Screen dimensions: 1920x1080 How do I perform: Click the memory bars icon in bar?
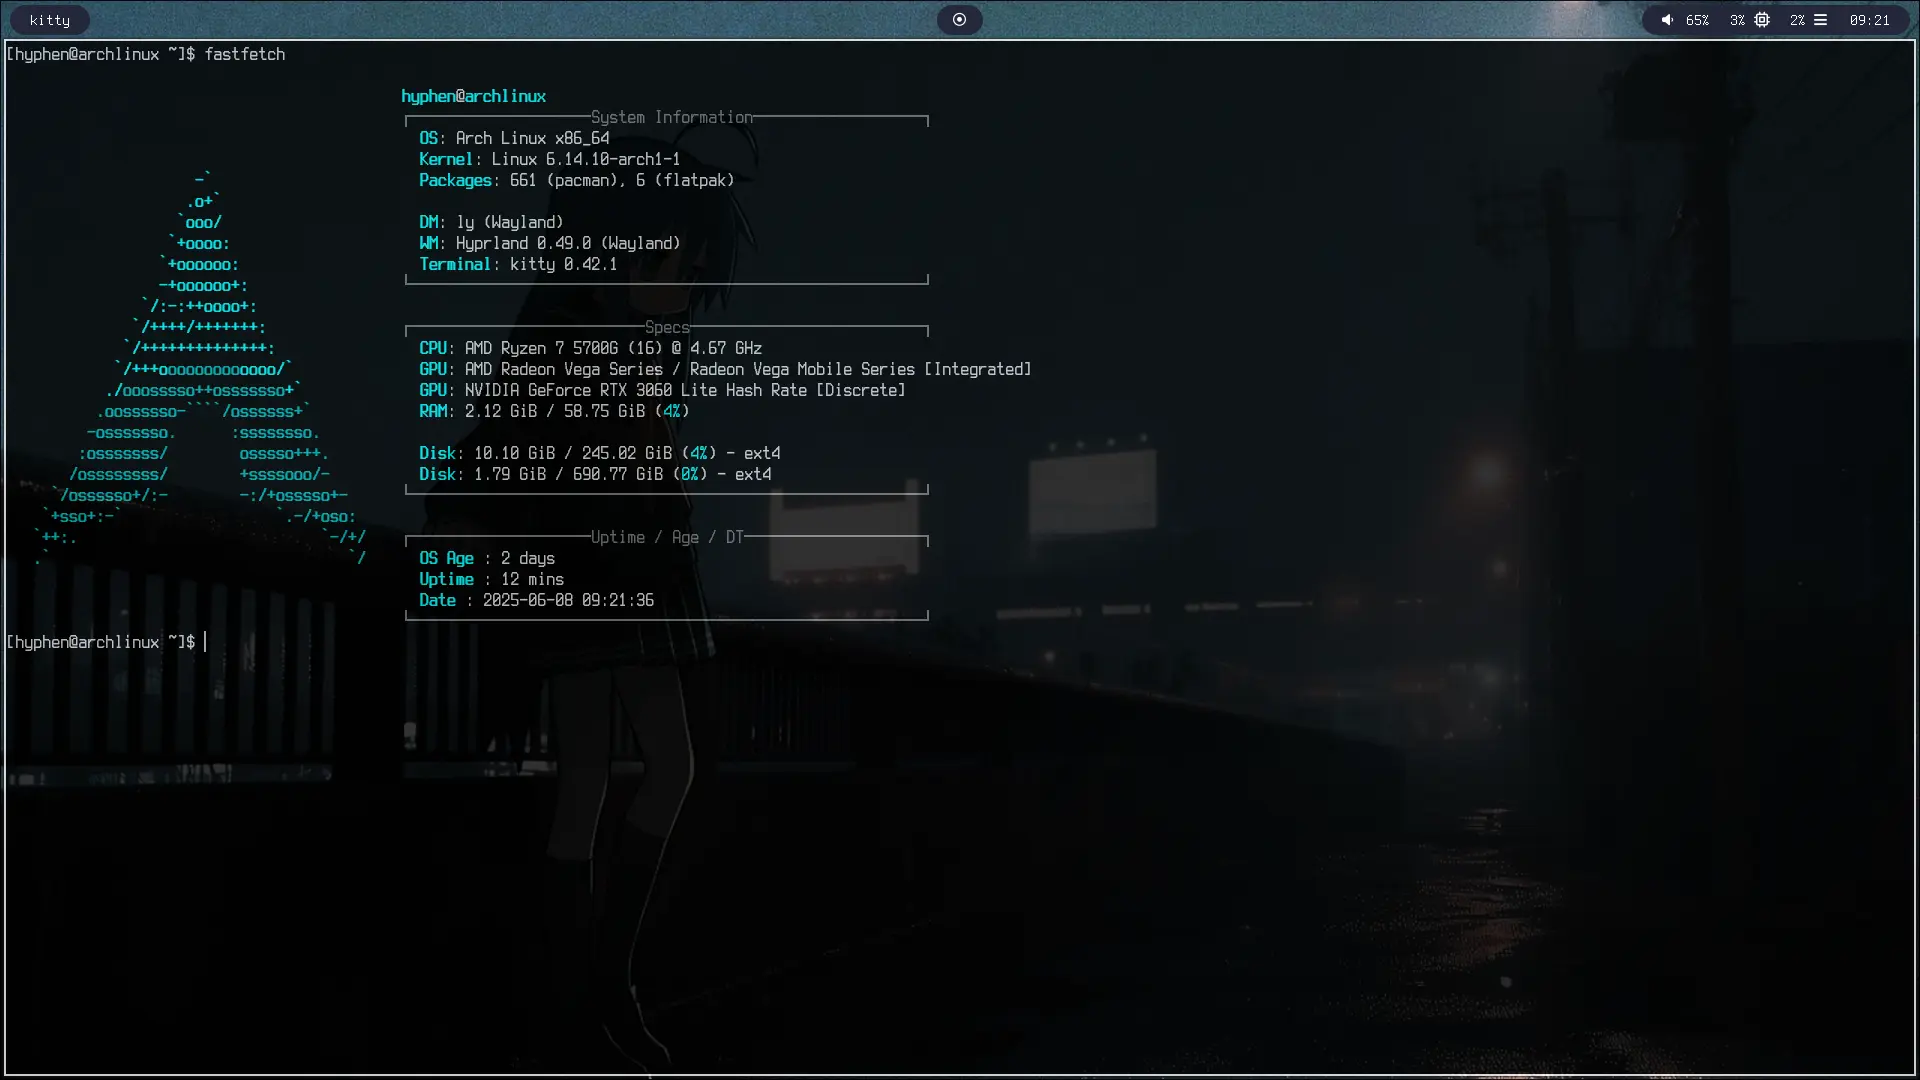click(1821, 20)
